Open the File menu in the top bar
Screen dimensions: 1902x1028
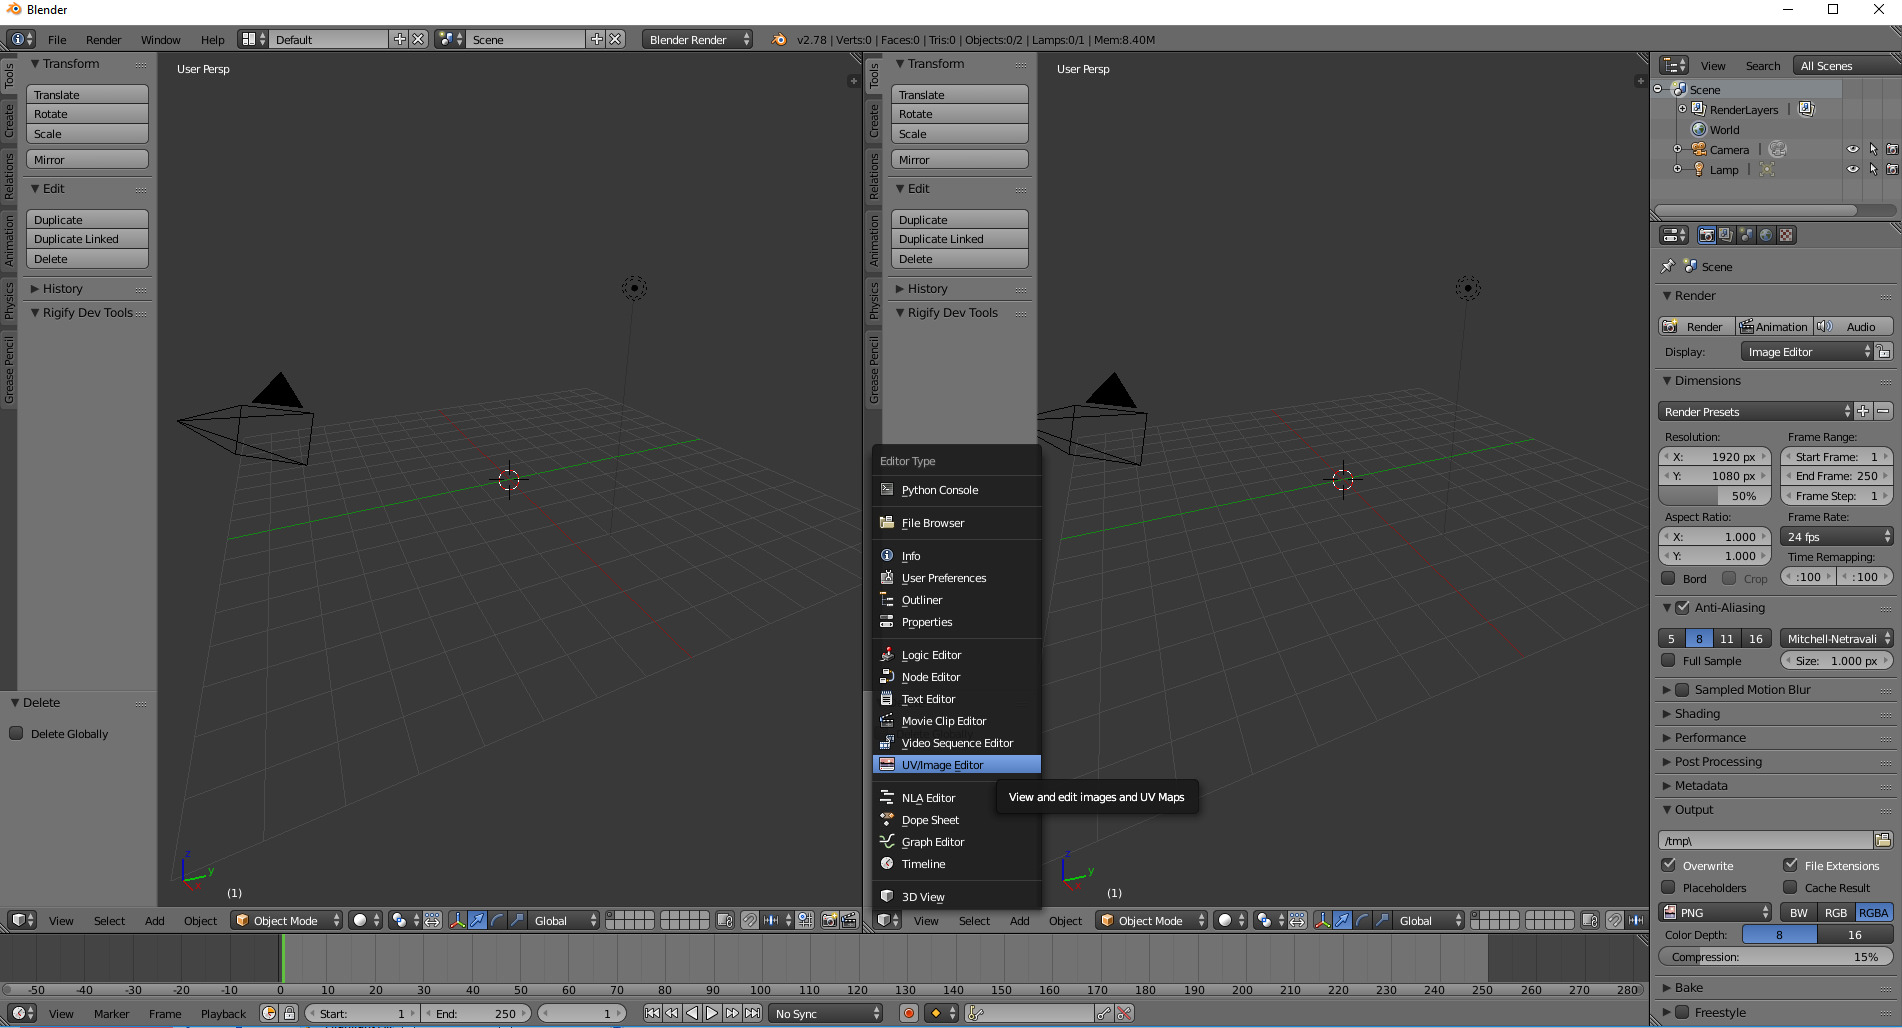[57, 39]
